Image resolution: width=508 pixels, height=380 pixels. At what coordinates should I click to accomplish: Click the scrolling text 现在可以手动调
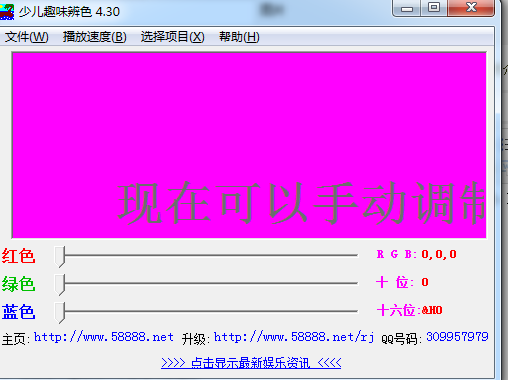pyautogui.click(x=301, y=203)
